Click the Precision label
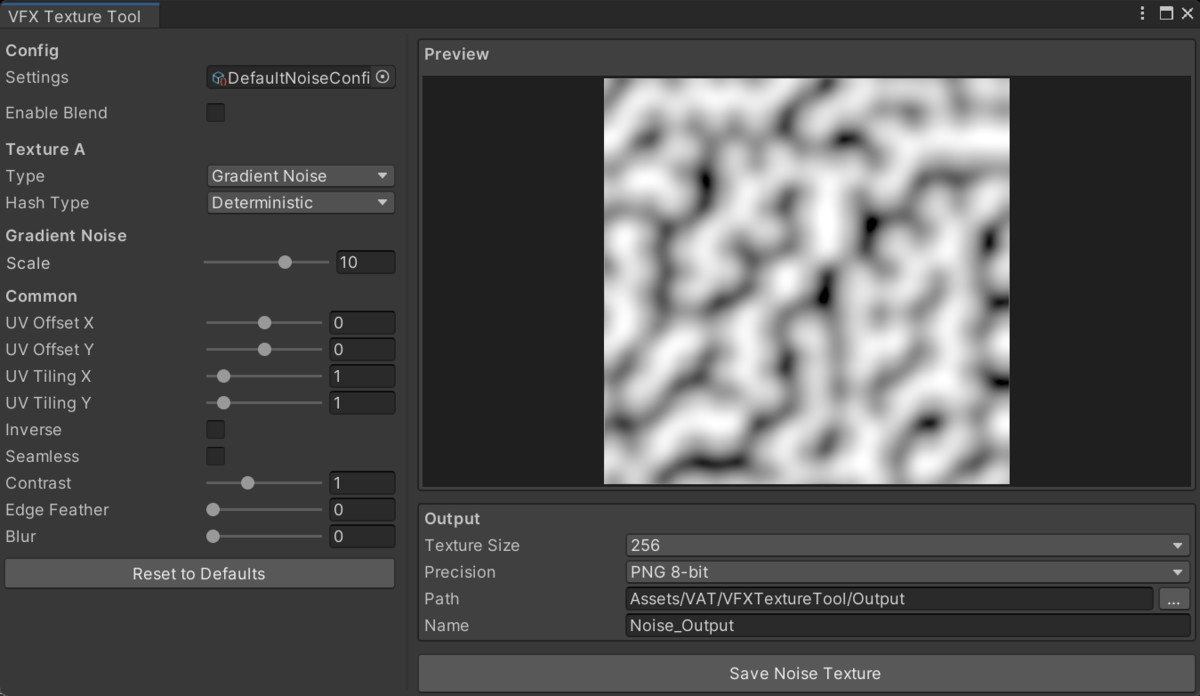Image resolution: width=1200 pixels, height=696 pixels. point(460,572)
